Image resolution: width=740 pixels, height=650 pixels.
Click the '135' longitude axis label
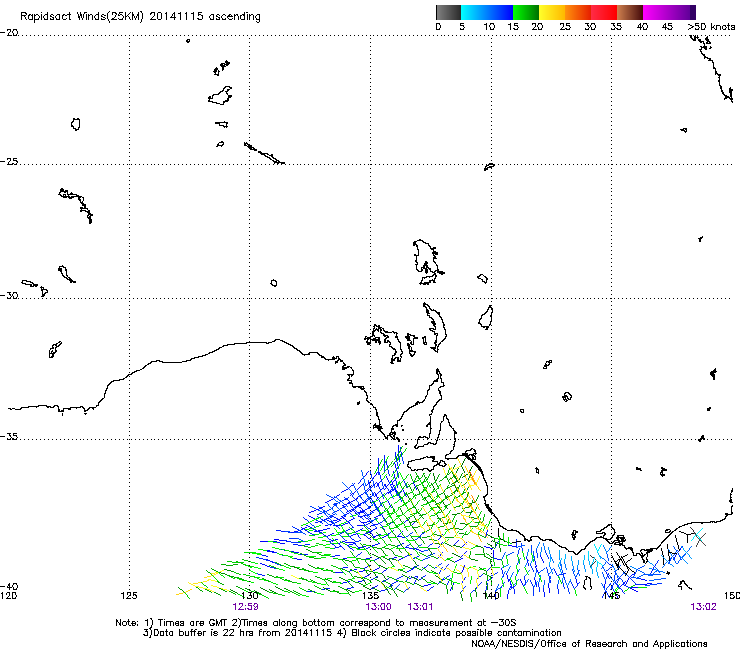(370, 595)
